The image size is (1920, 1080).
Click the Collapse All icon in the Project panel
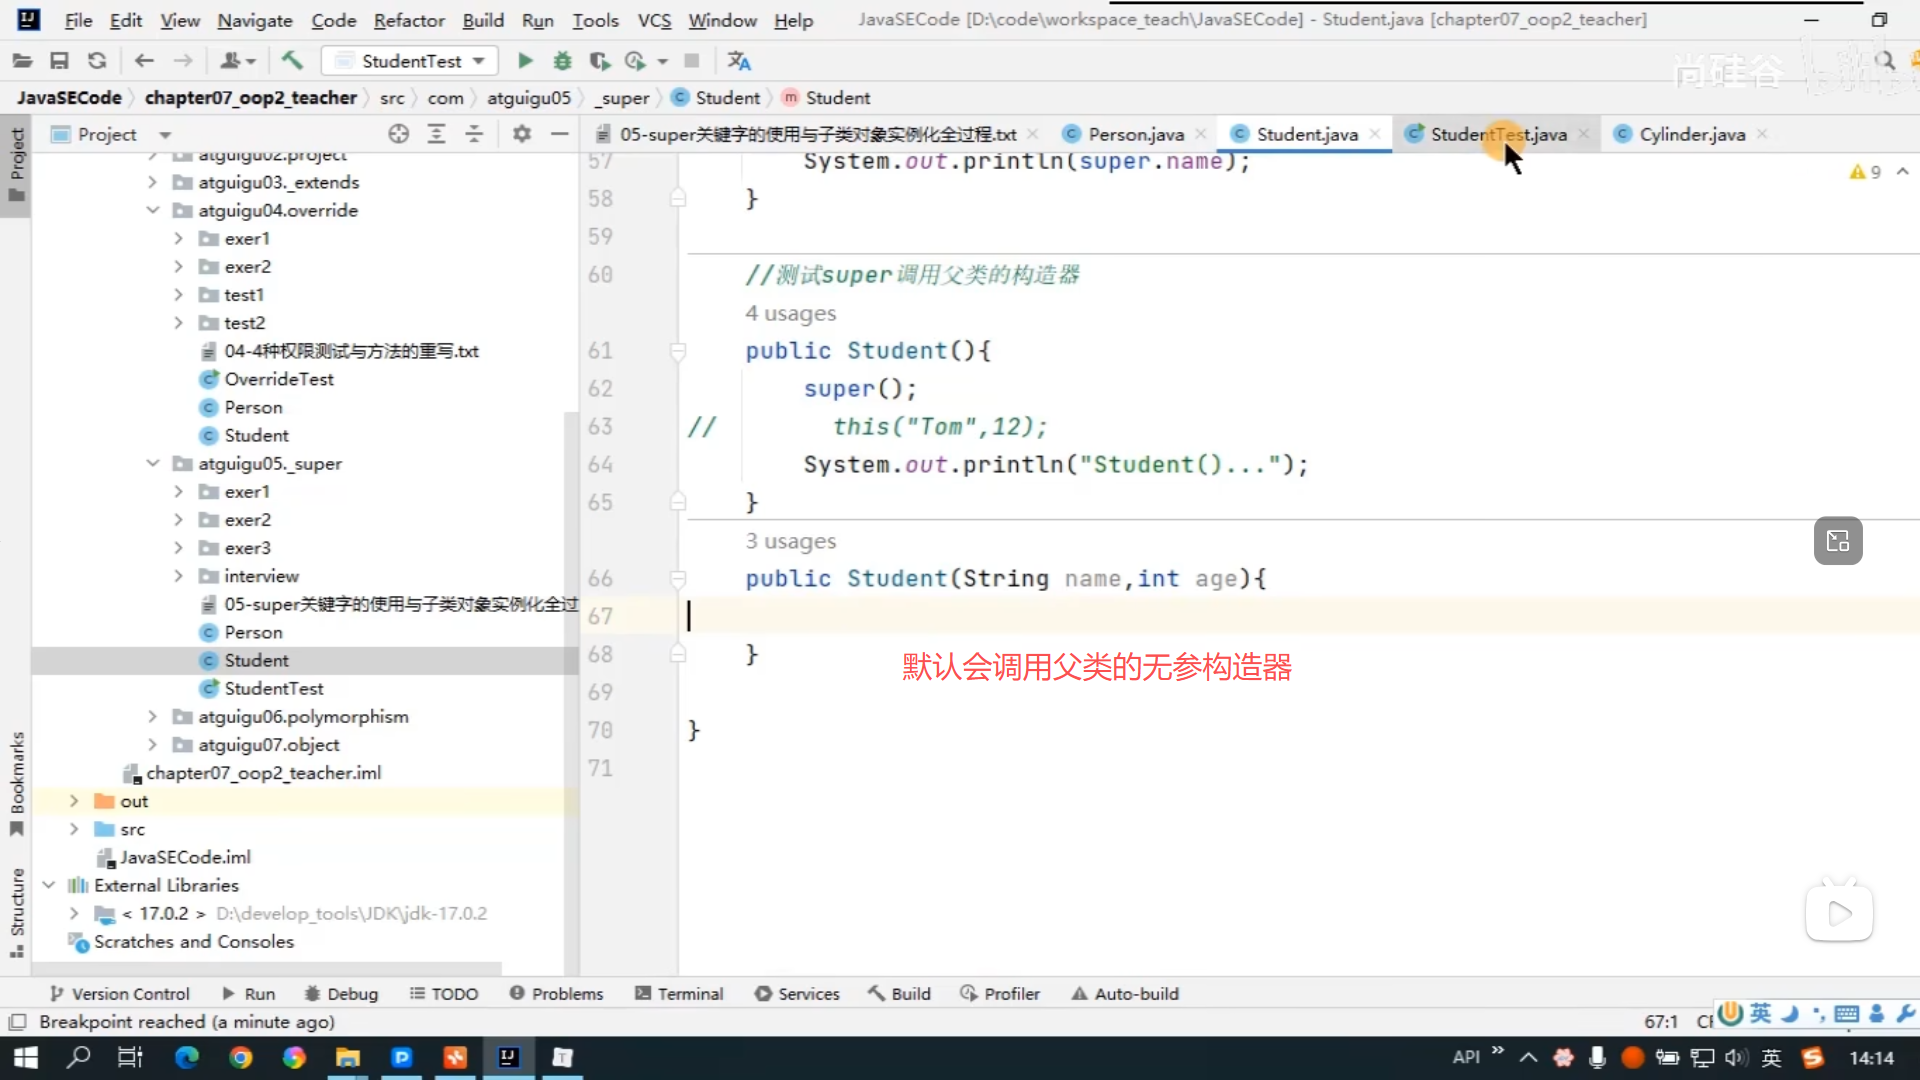click(x=474, y=134)
